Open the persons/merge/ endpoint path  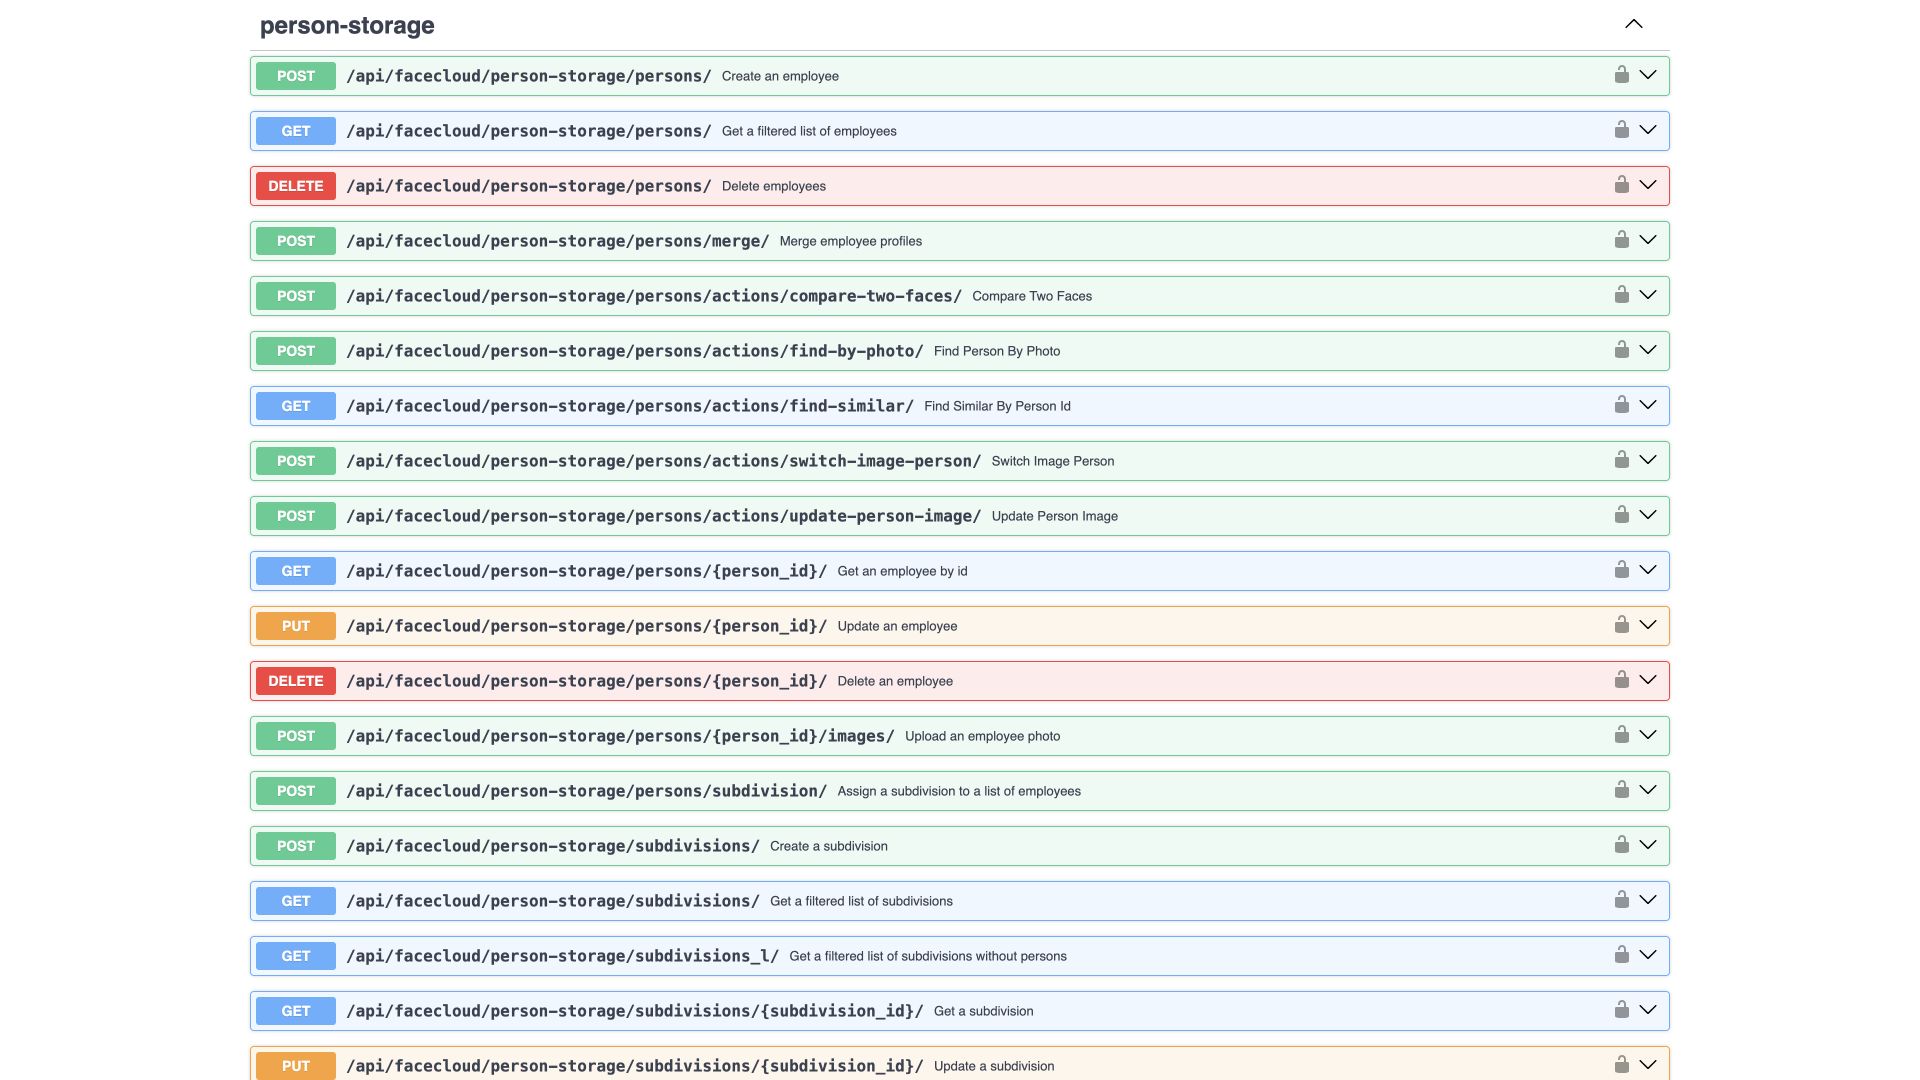coord(558,241)
